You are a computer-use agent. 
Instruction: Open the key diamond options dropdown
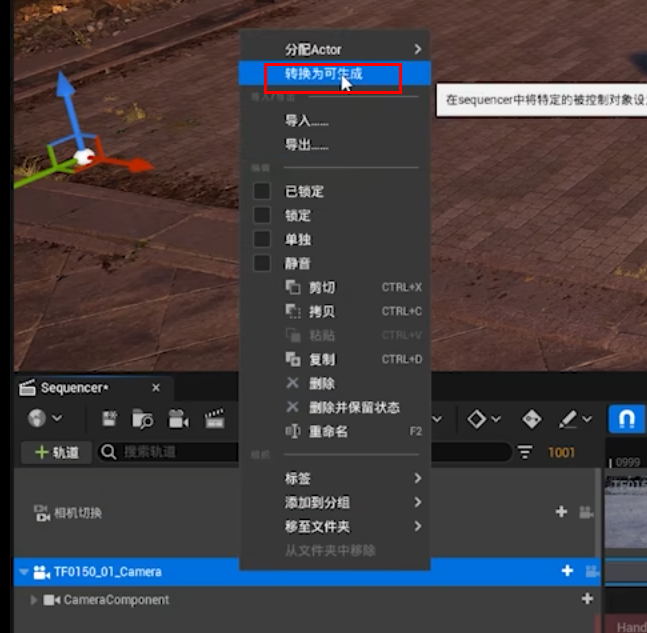[x=484, y=419]
